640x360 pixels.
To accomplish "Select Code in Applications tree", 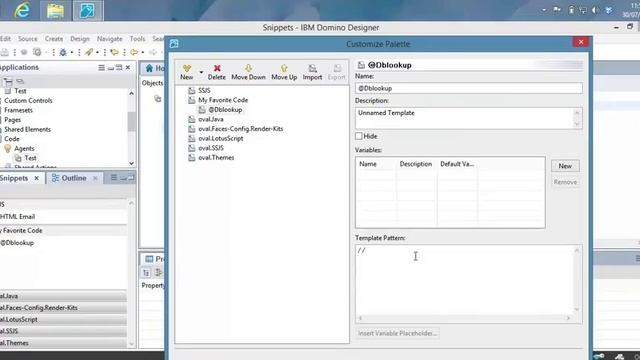I will pyautogui.click(x=12, y=139).
